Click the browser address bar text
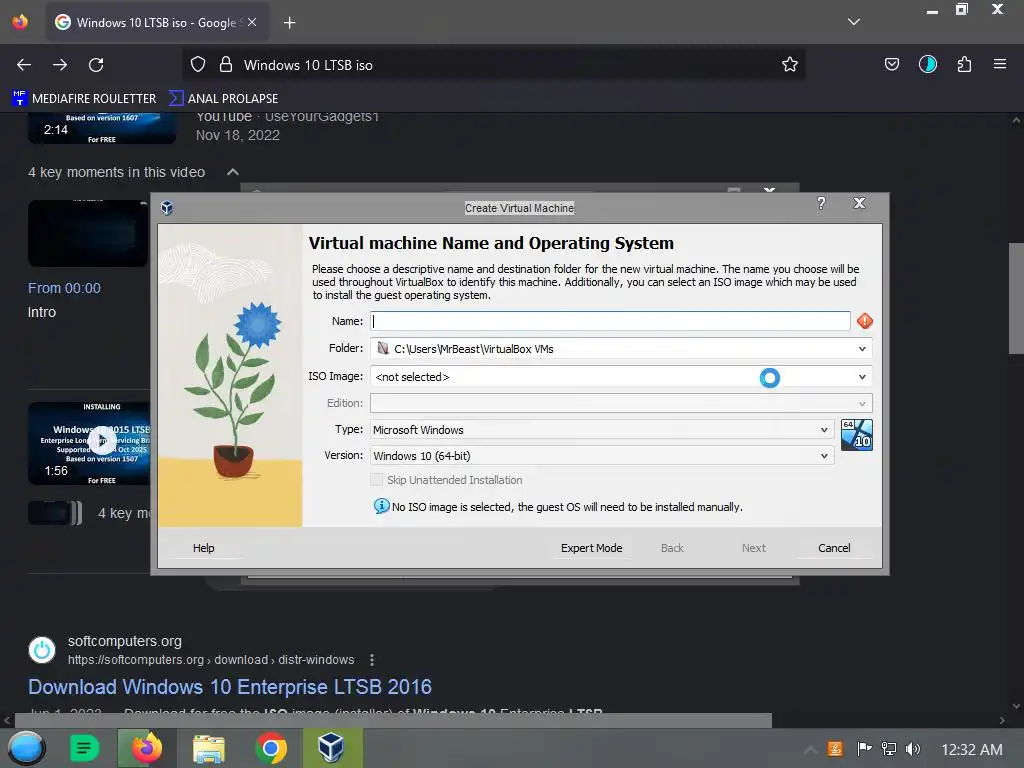This screenshot has height=768, width=1024. [x=308, y=65]
